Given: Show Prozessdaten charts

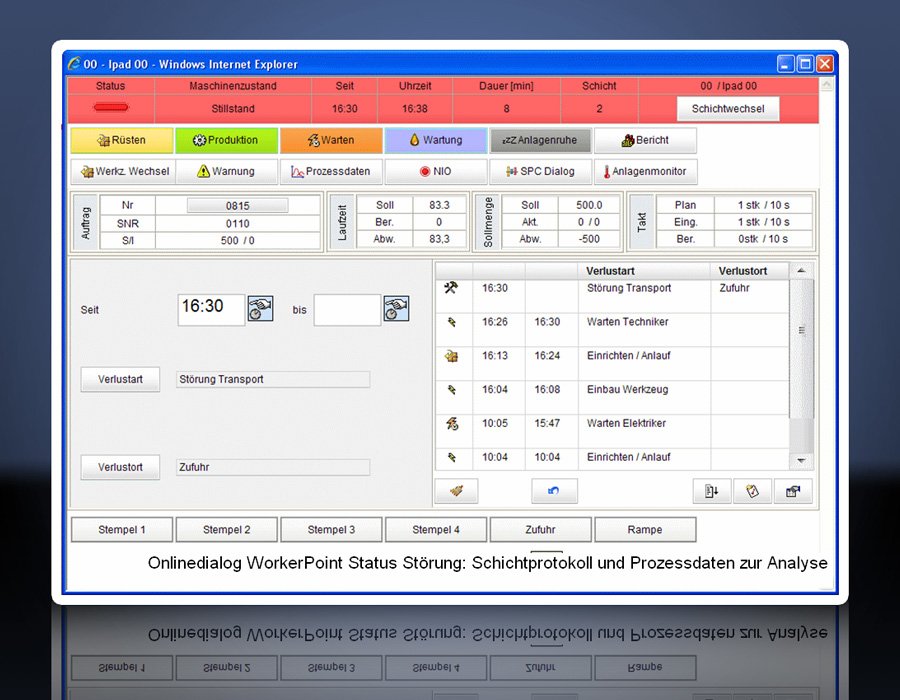Looking at the screenshot, I should tap(331, 172).
